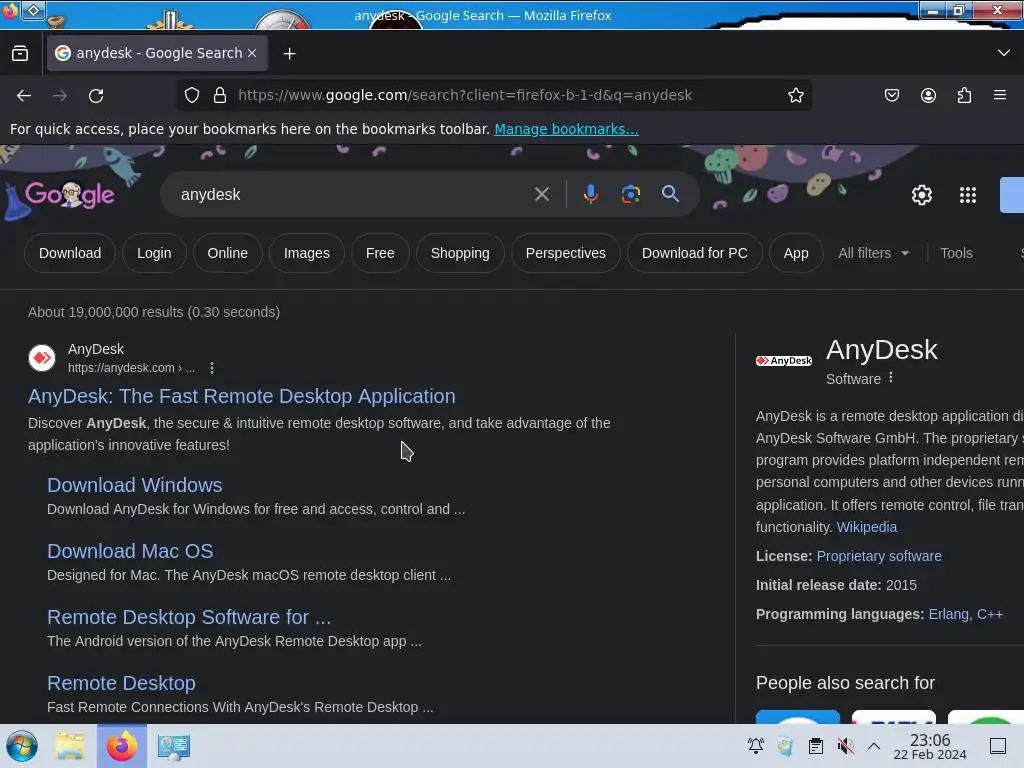Open the Extensions puzzle icon

[x=964, y=95]
